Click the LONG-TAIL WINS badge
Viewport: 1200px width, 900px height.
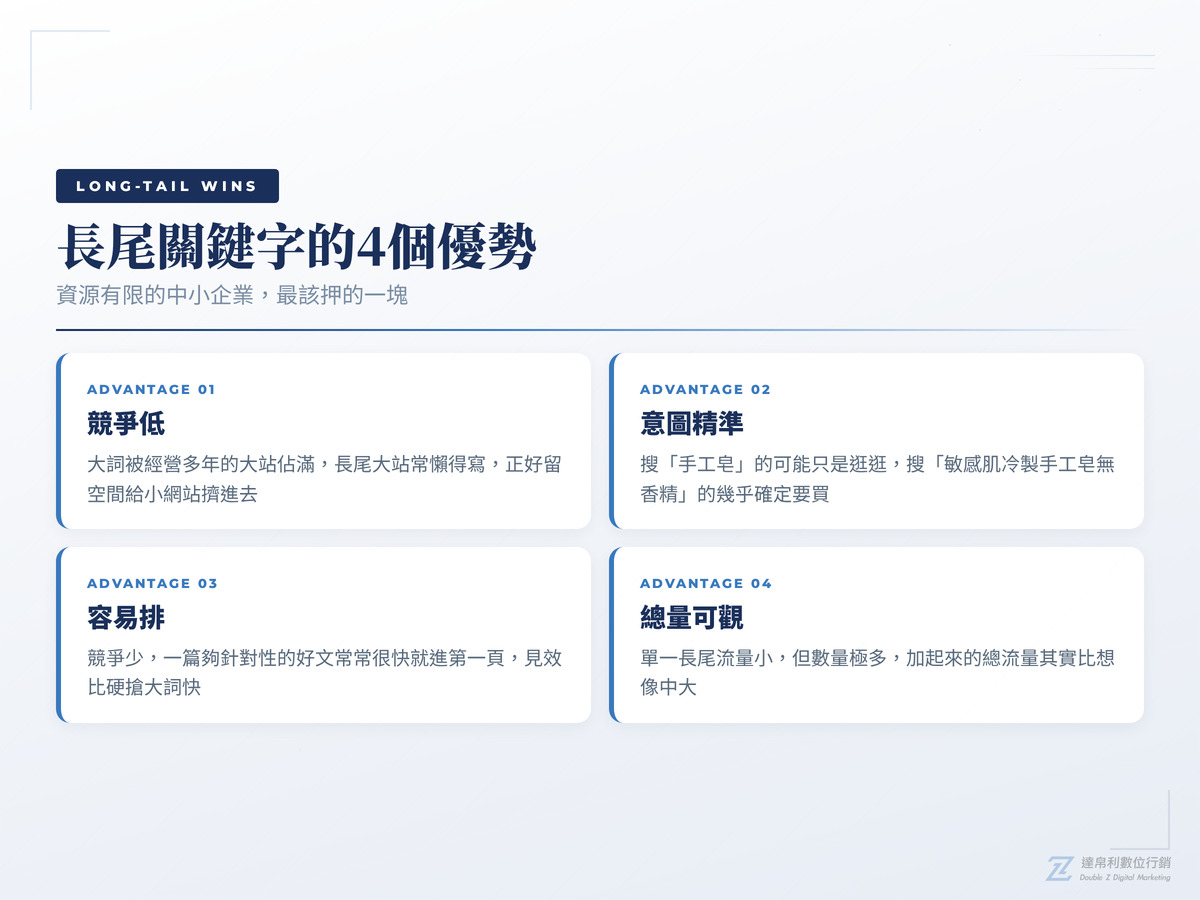pyautogui.click(x=167, y=186)
